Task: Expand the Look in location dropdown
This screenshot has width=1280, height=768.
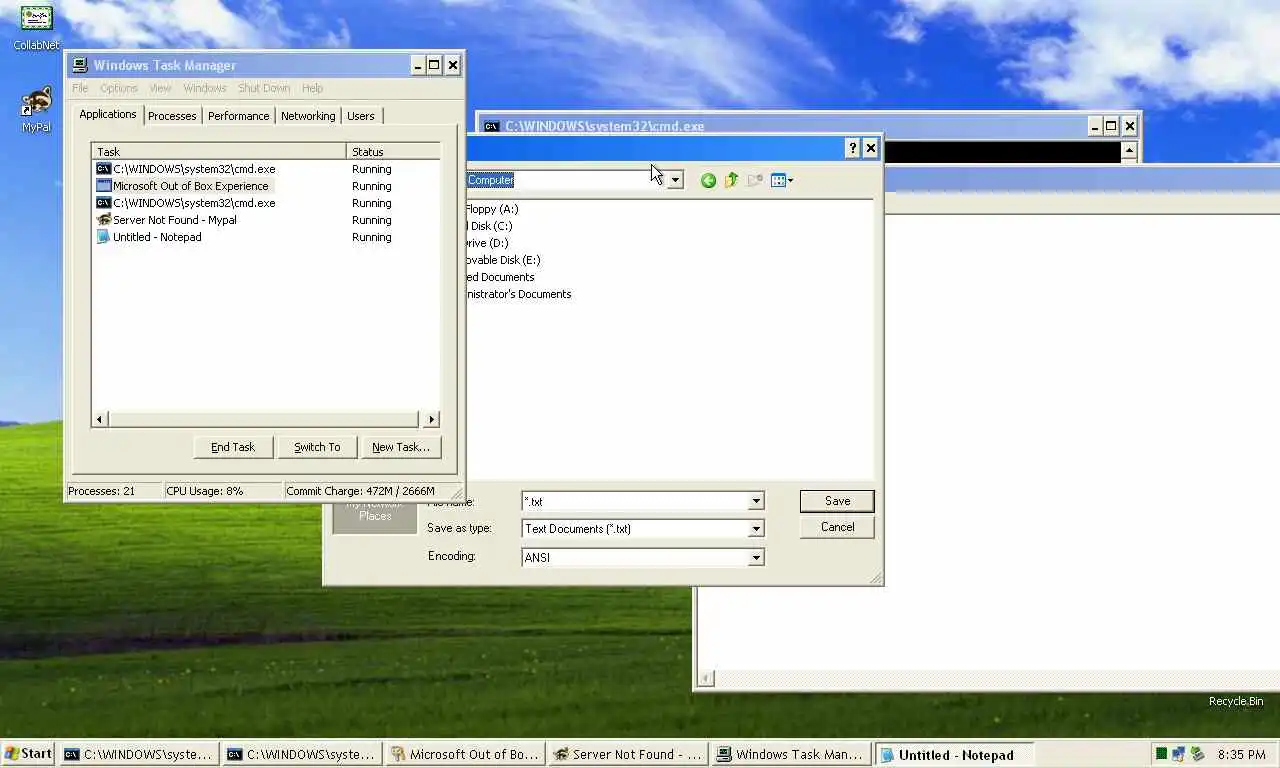Action: pos(675,180)
